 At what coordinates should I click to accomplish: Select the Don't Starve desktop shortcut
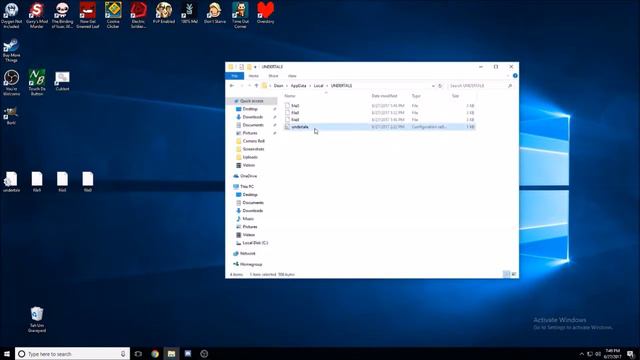tap(215, 12)
